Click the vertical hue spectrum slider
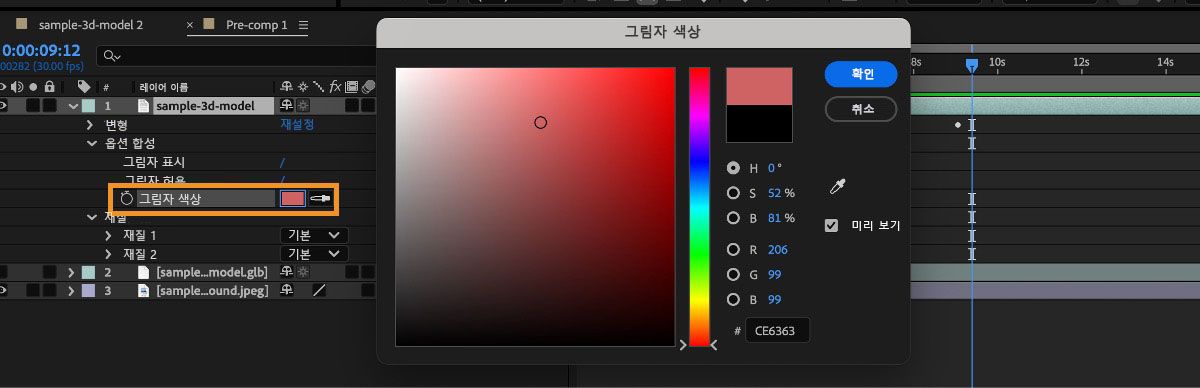Image resolution: width=1200 pixels, height=388 pixels. click(x=699, y=206)
